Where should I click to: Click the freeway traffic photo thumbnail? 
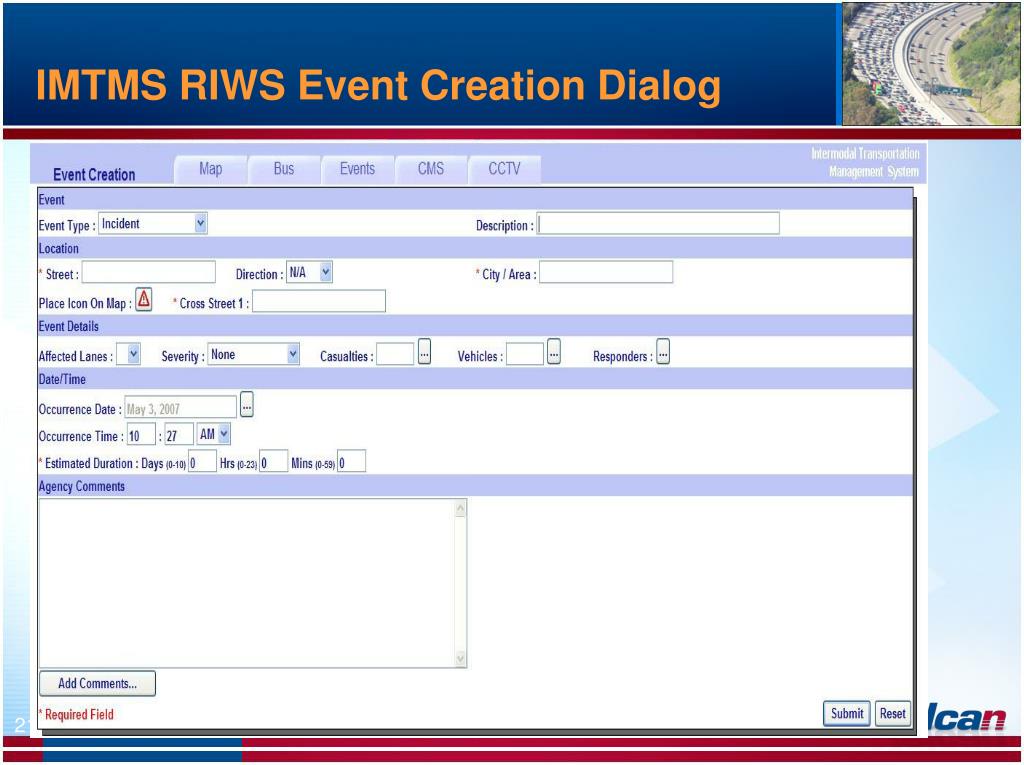[931, 64]
